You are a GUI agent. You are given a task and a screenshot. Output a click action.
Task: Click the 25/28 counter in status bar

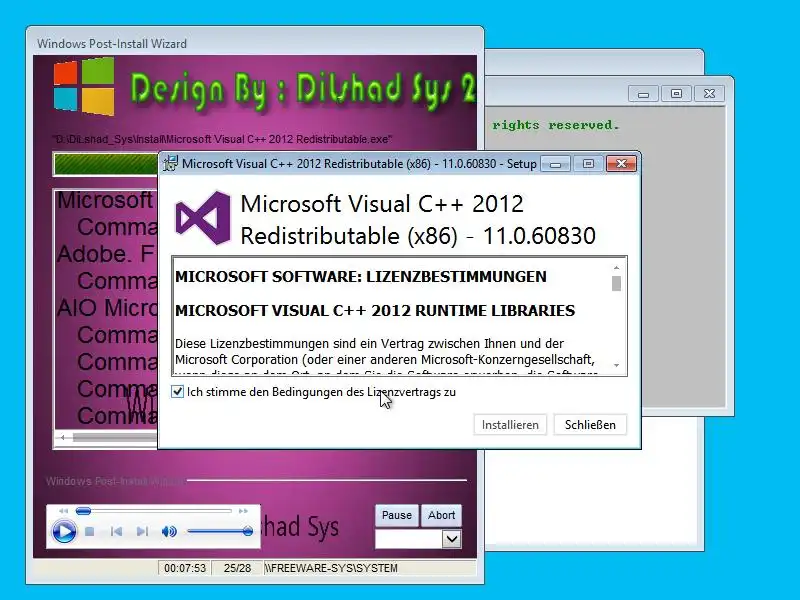pos(237,568)
